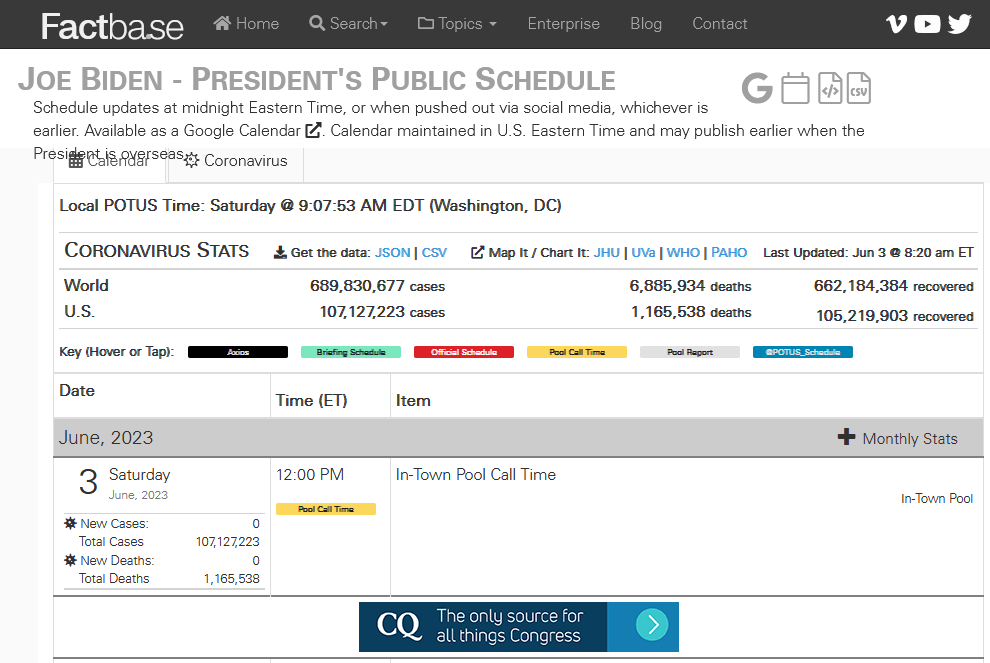This screenshot has height=663, width=990.
Task: Open the WHO map link
Action: (x=683, y=253)
